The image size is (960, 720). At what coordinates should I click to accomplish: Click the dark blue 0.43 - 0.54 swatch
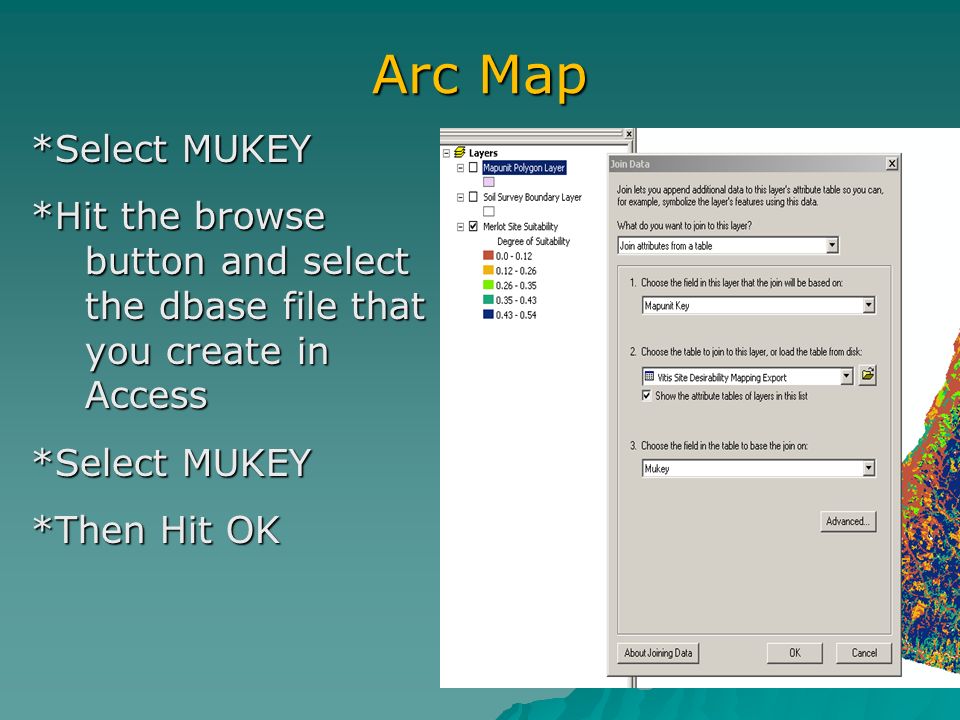(x=488, y=314)
